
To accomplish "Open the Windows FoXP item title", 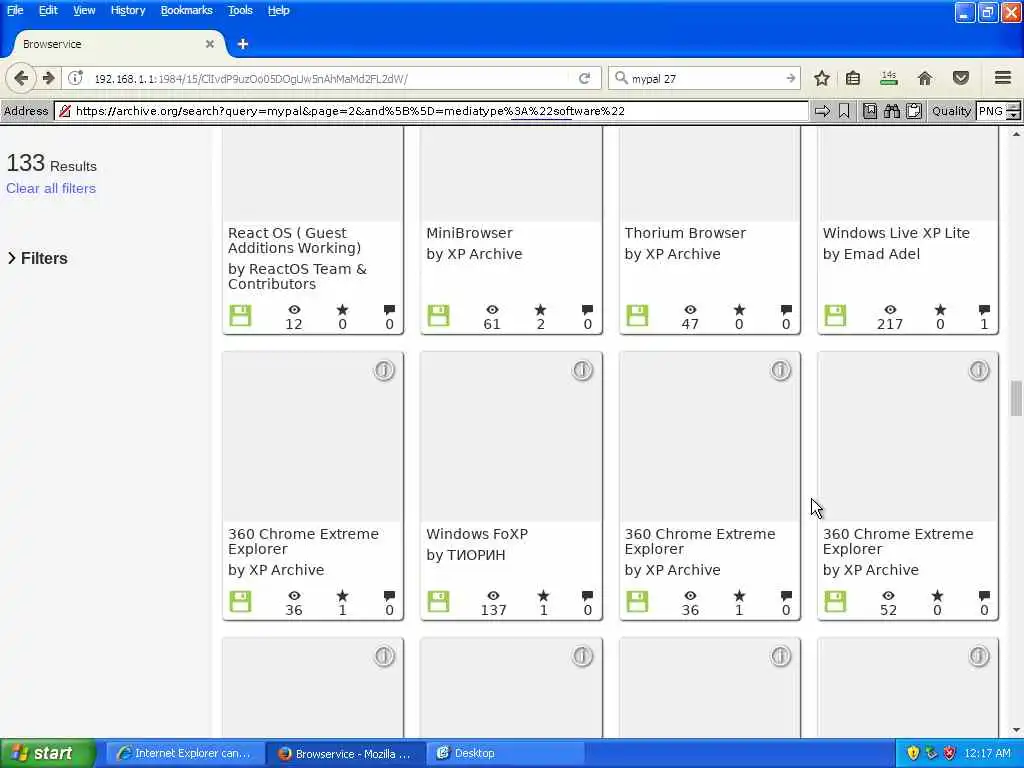I will (477, 534).
